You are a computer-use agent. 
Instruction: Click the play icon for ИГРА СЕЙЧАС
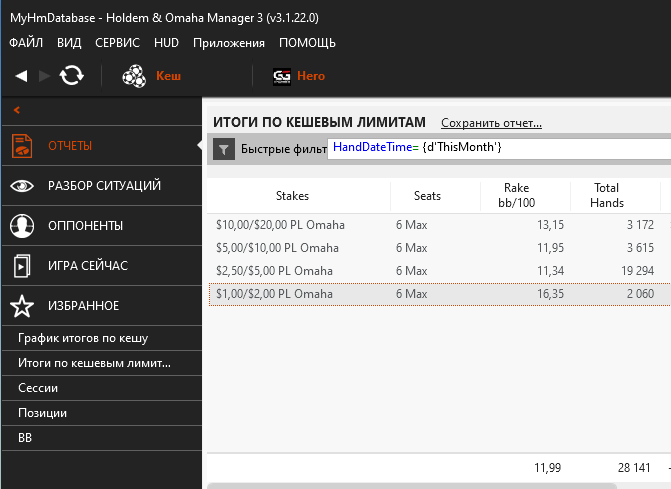click(x=22, y=266)
